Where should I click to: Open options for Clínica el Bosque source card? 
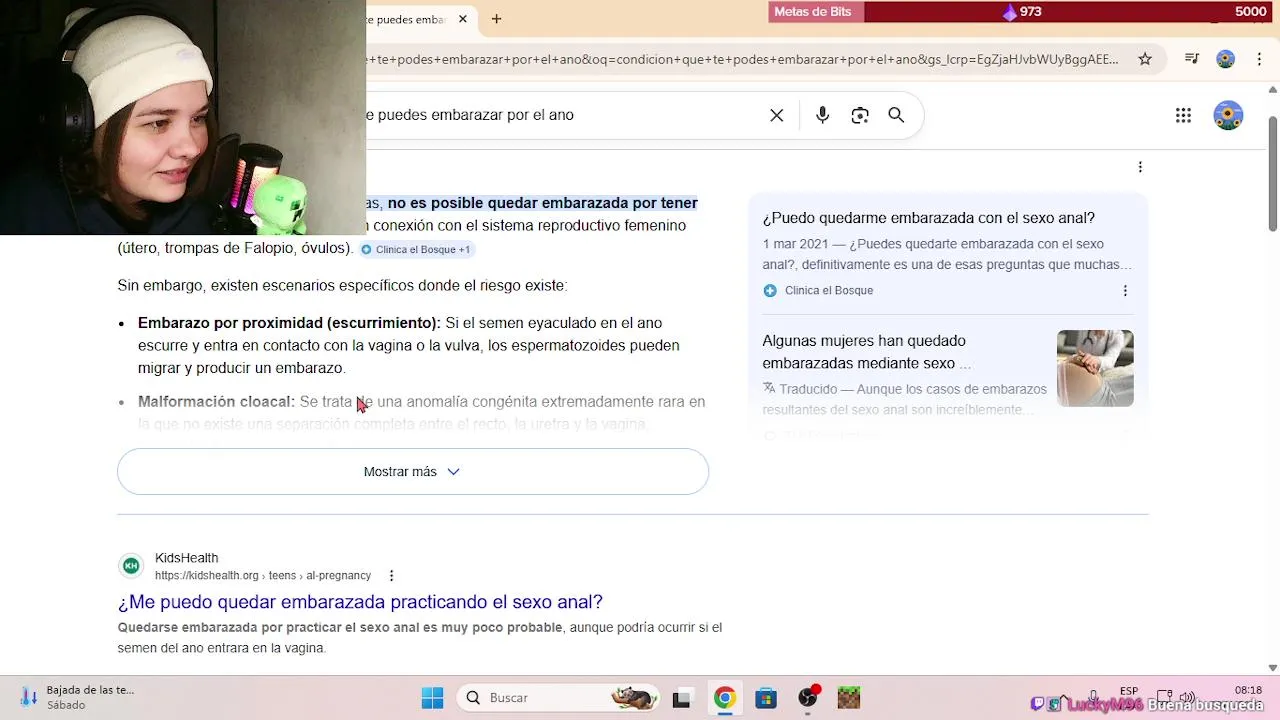[x=1125, y=291]
